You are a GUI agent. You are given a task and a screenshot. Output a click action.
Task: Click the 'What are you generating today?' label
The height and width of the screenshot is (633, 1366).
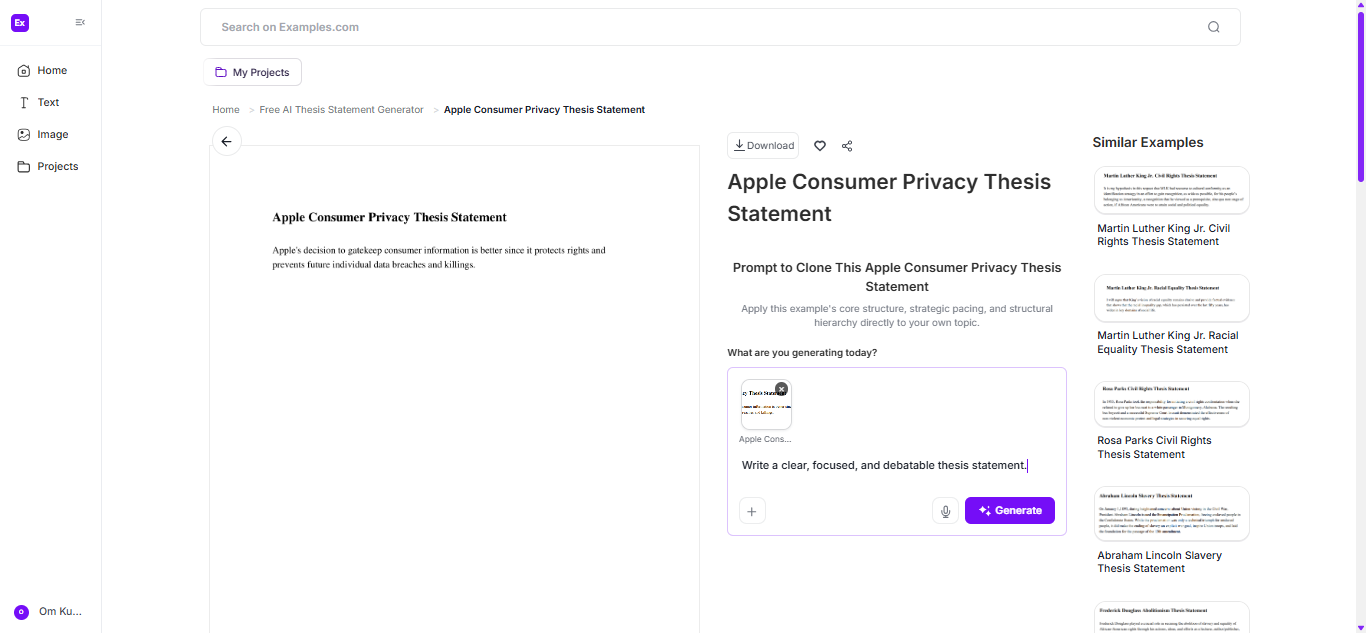pos(802,353)
